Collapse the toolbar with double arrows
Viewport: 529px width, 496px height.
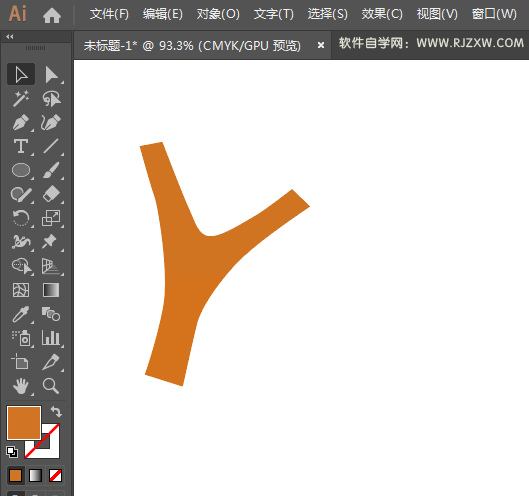coord(10,36)
